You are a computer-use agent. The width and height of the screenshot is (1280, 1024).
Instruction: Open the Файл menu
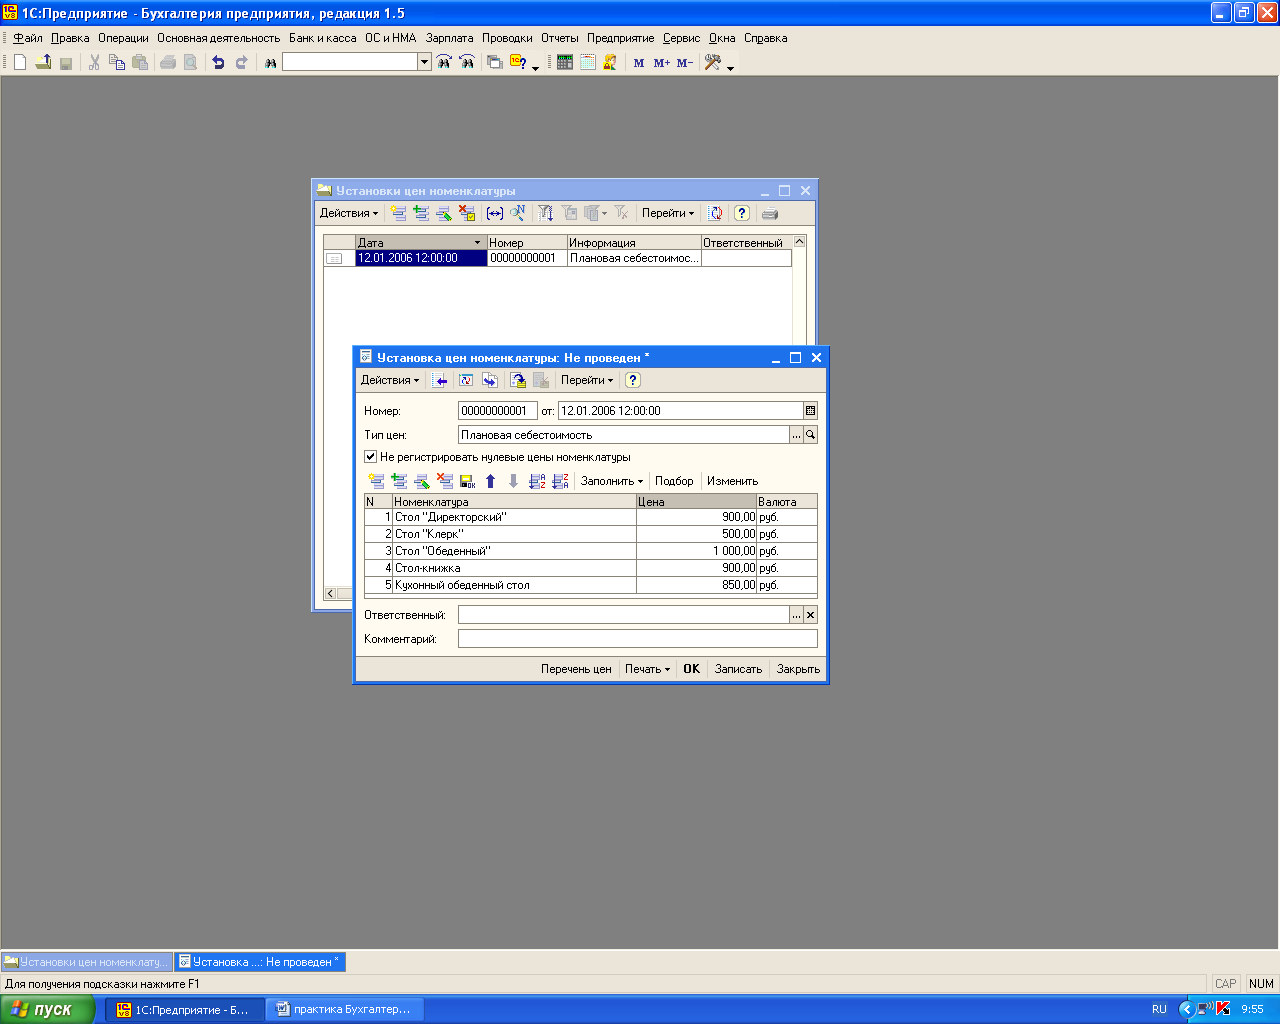pyautogui.click(x=28, y=38)
